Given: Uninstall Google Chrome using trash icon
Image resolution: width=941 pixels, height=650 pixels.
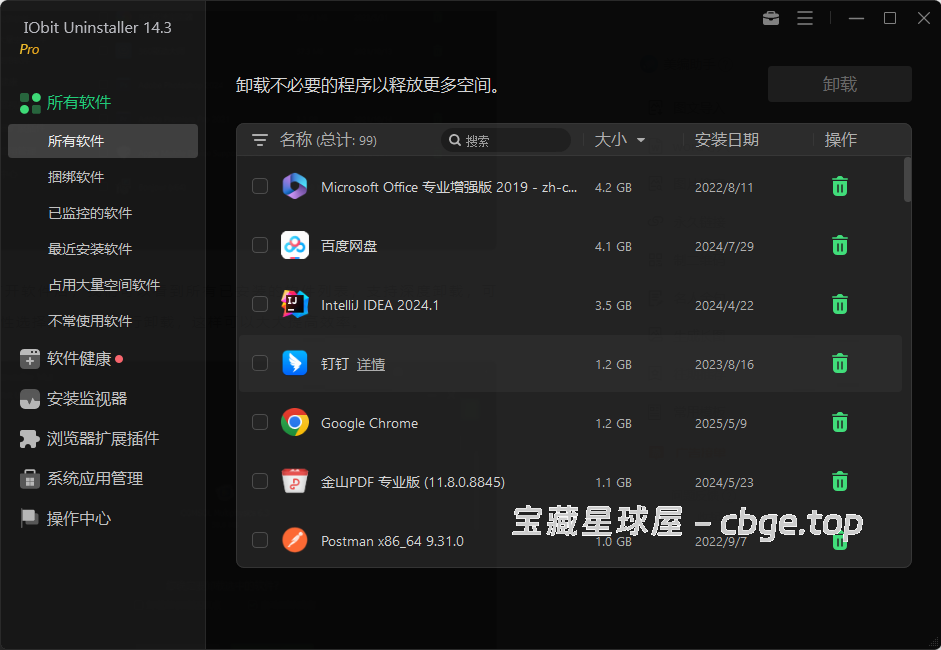Looking at the screenshot, I should tap(839, 422).
